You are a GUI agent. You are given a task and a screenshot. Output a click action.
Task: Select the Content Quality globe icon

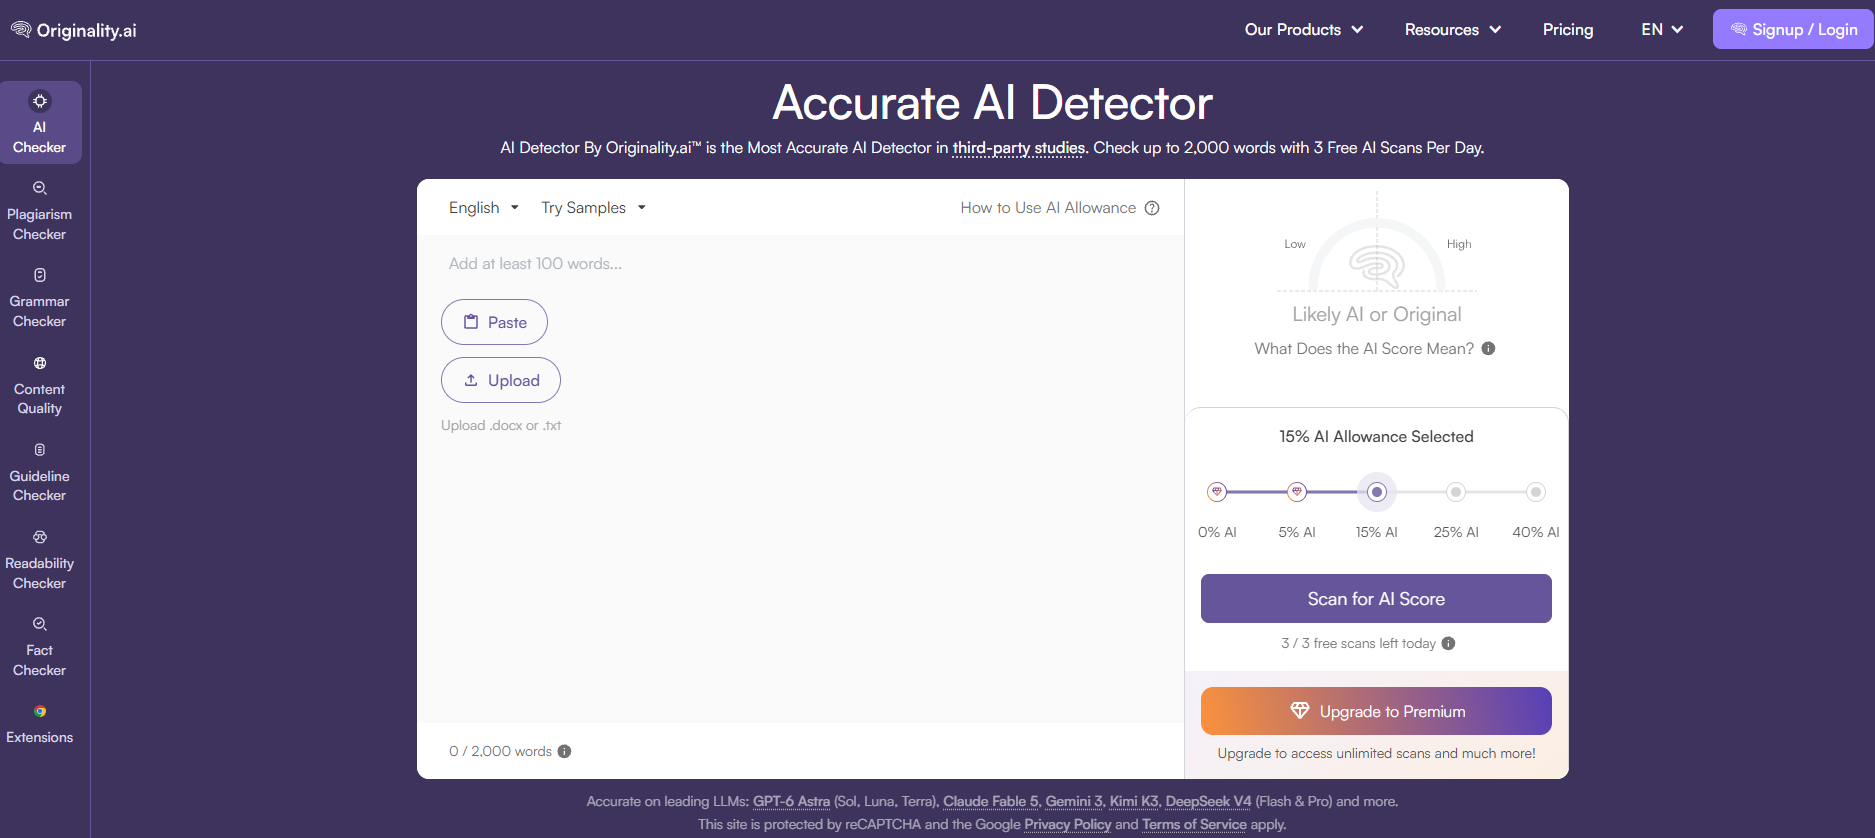tap(40, 363)
